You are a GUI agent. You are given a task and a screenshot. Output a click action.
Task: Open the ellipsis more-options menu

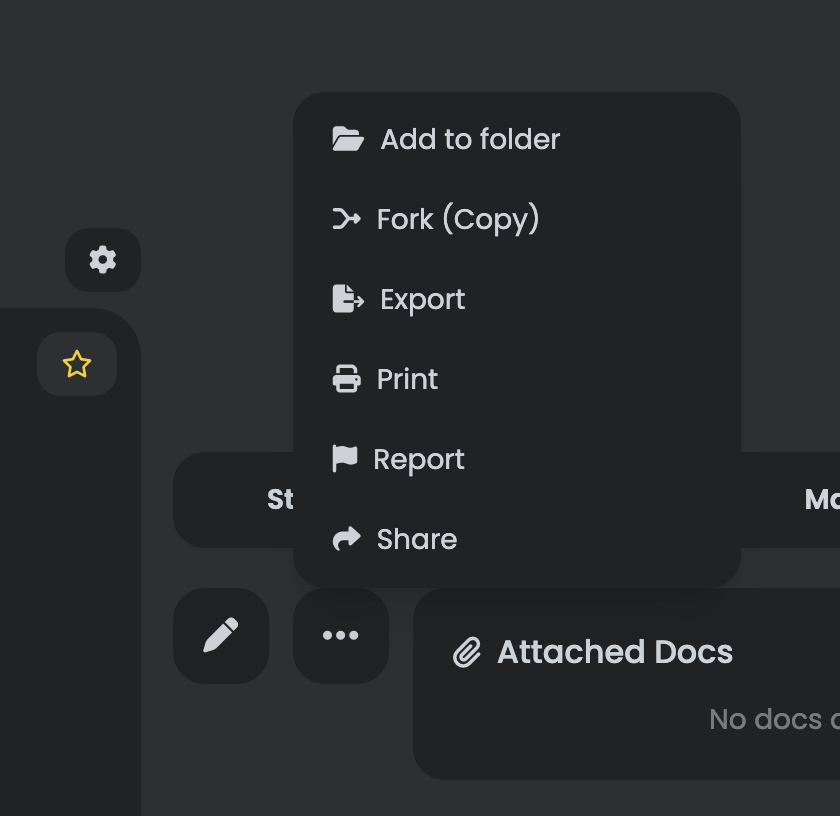340,635
